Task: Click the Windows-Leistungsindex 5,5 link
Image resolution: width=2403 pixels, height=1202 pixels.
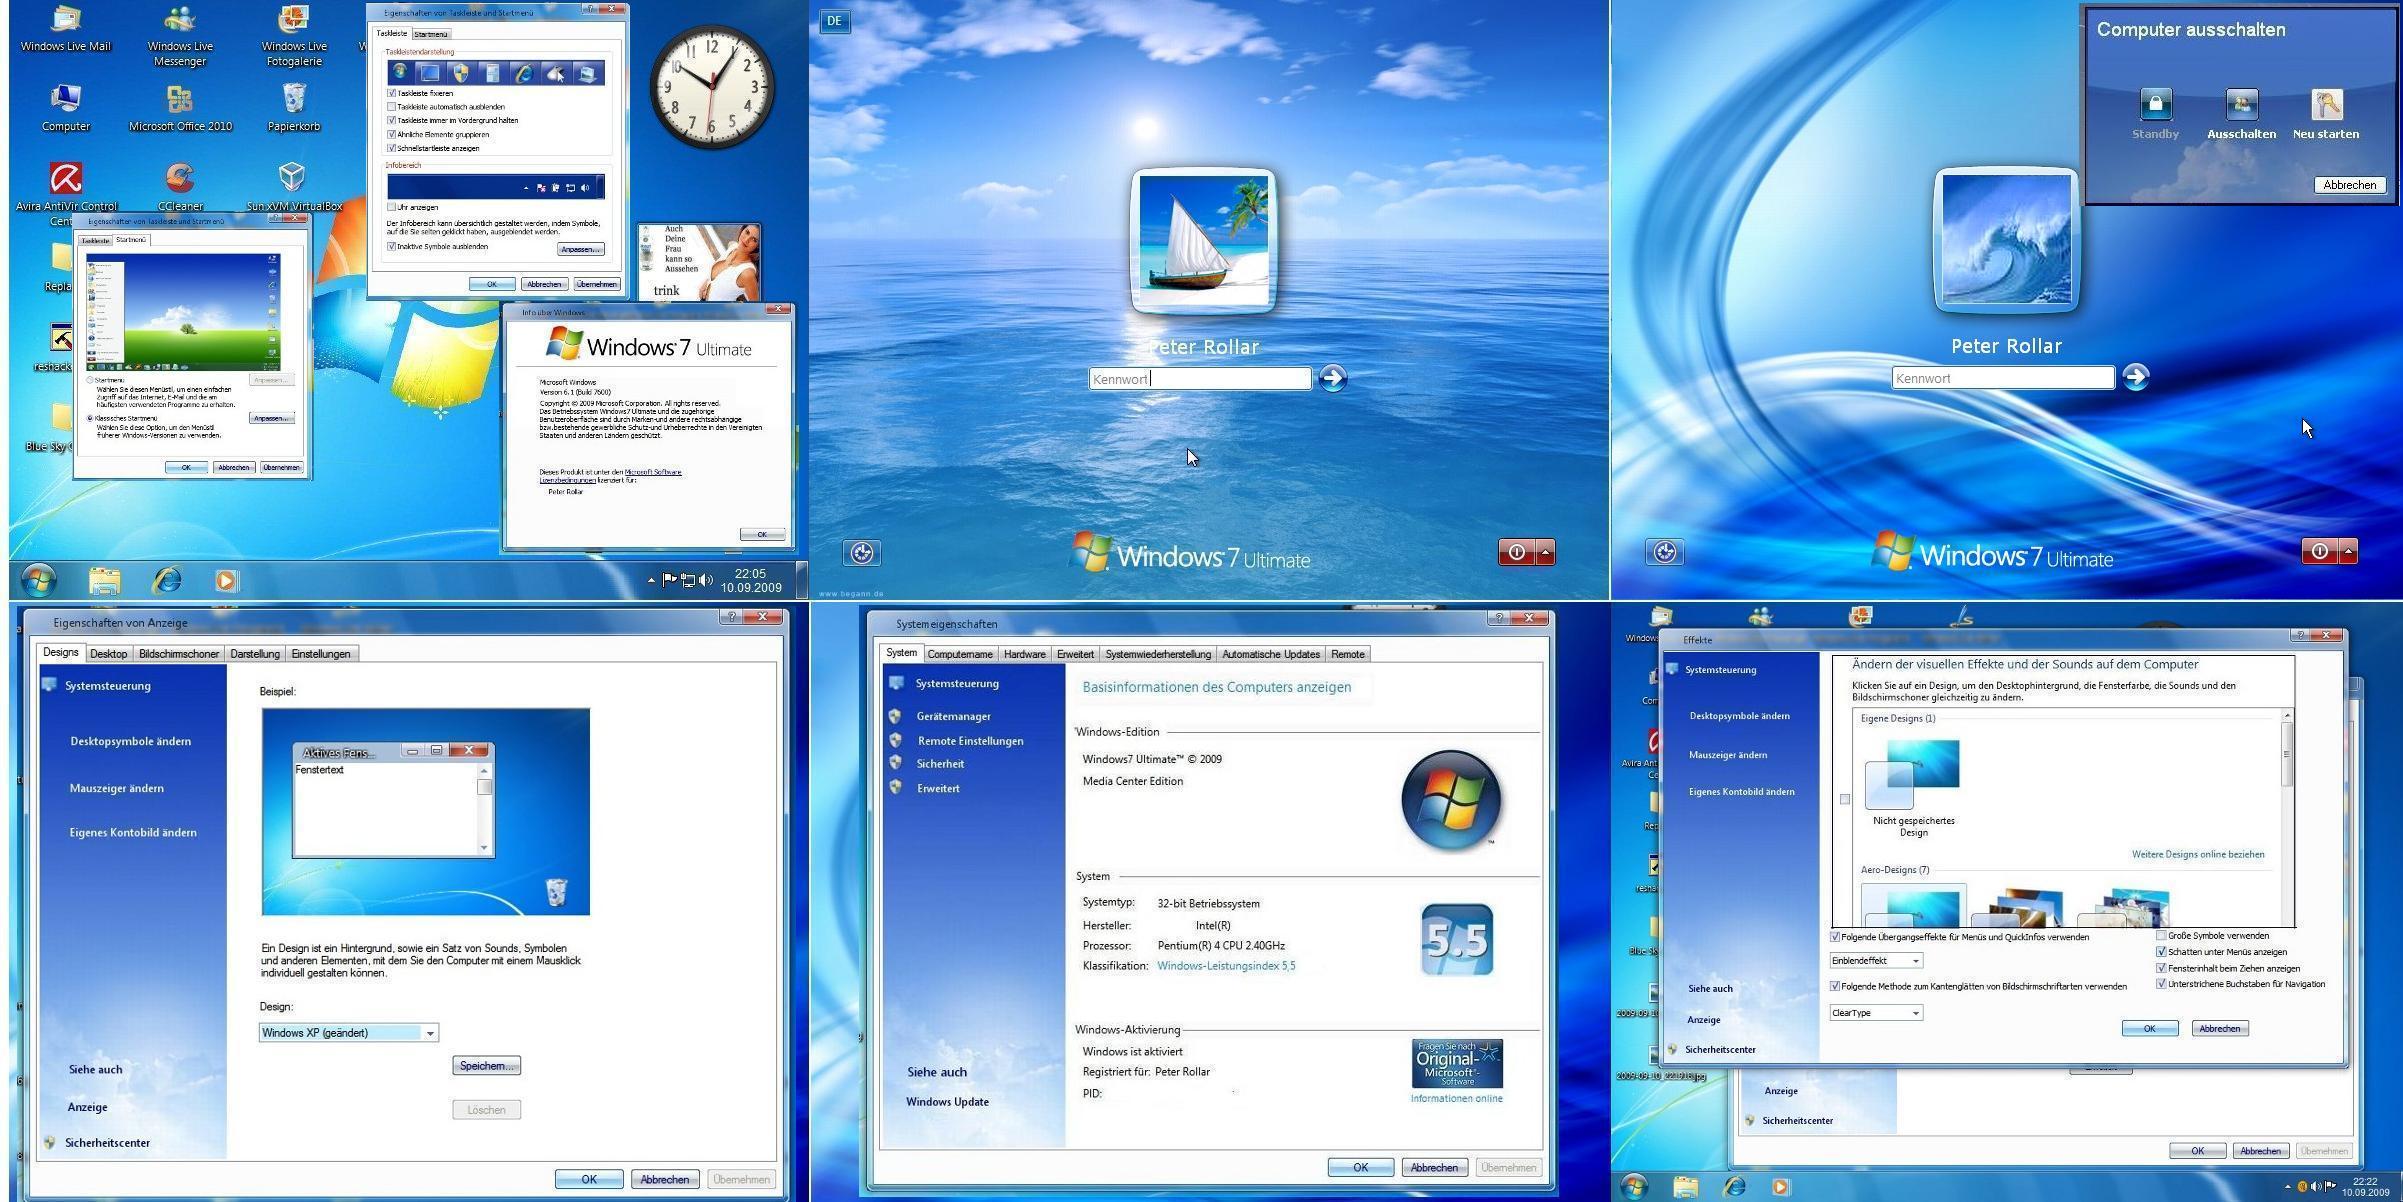Action: pyautogui.click(x=1225, y=965)
